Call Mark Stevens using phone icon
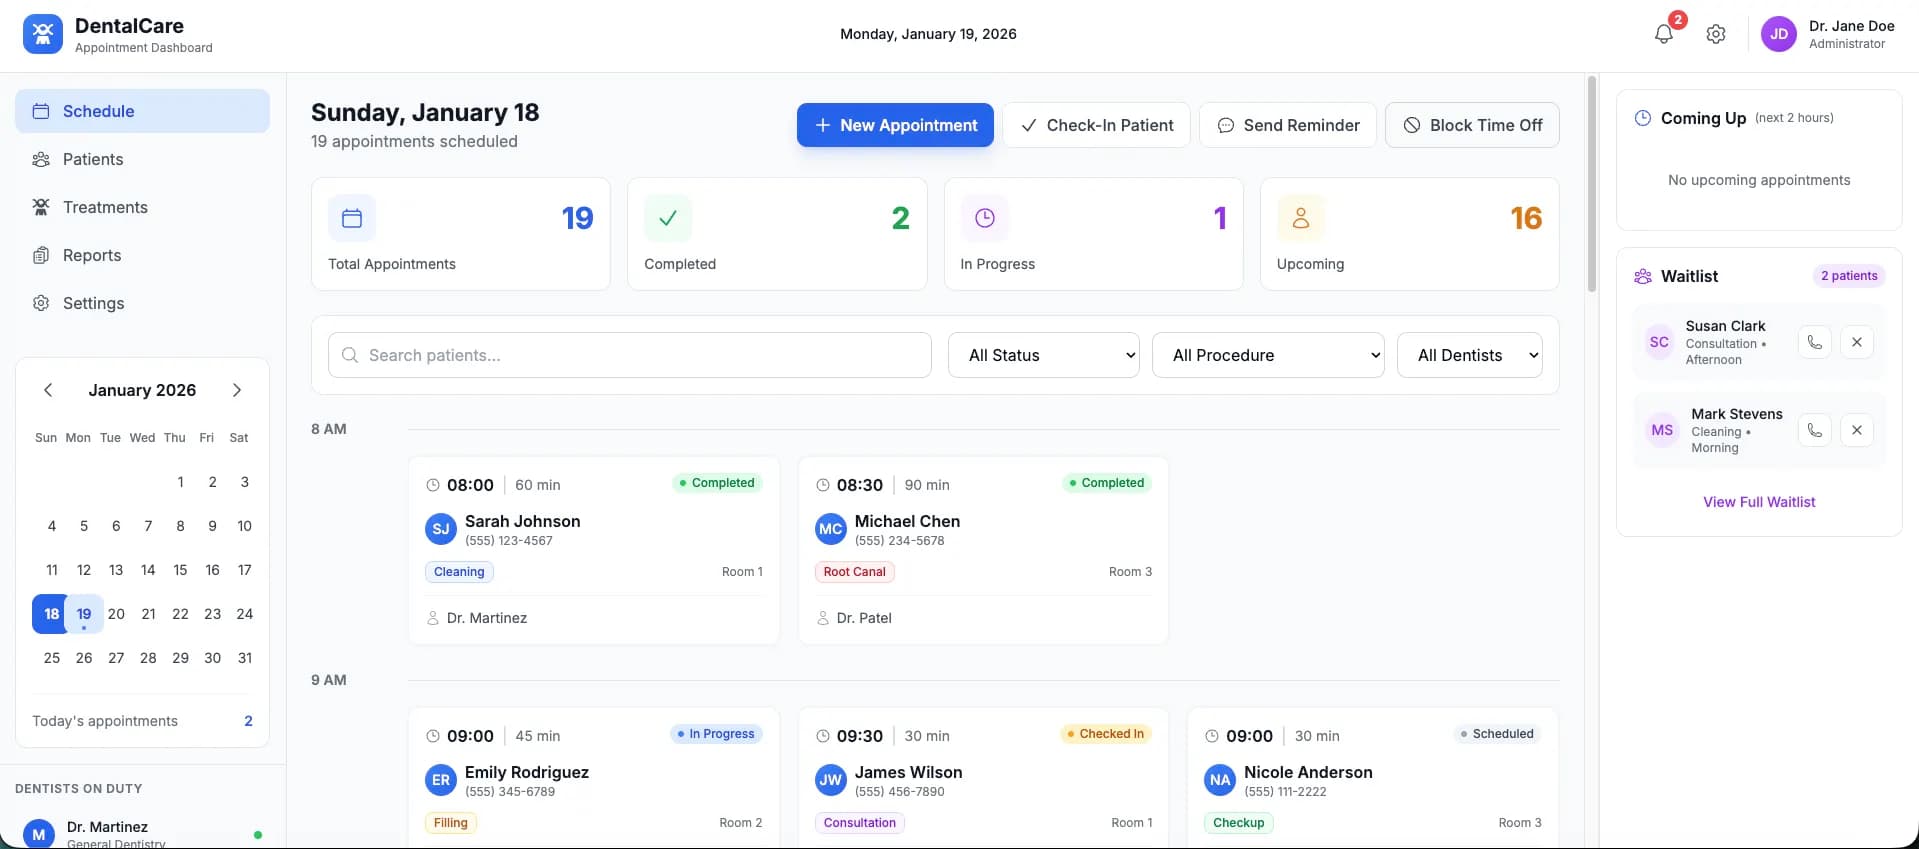Image resolution: width=1919 pixels, height=849 pixels. click(x=1814, y=430)
